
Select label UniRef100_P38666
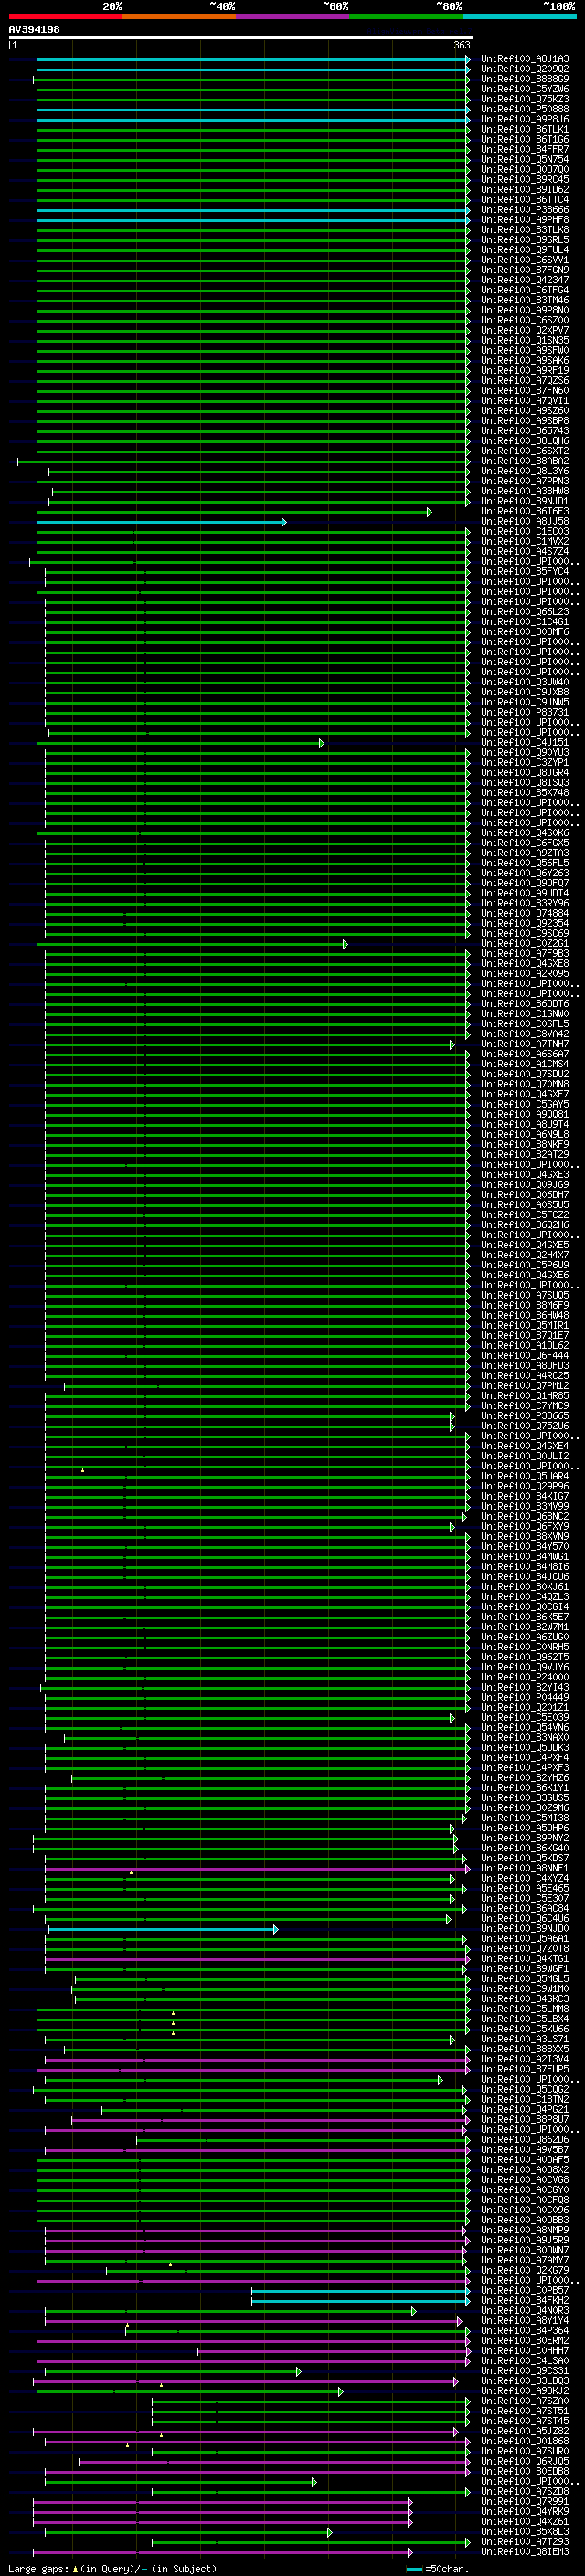click(x=525, y=210)
